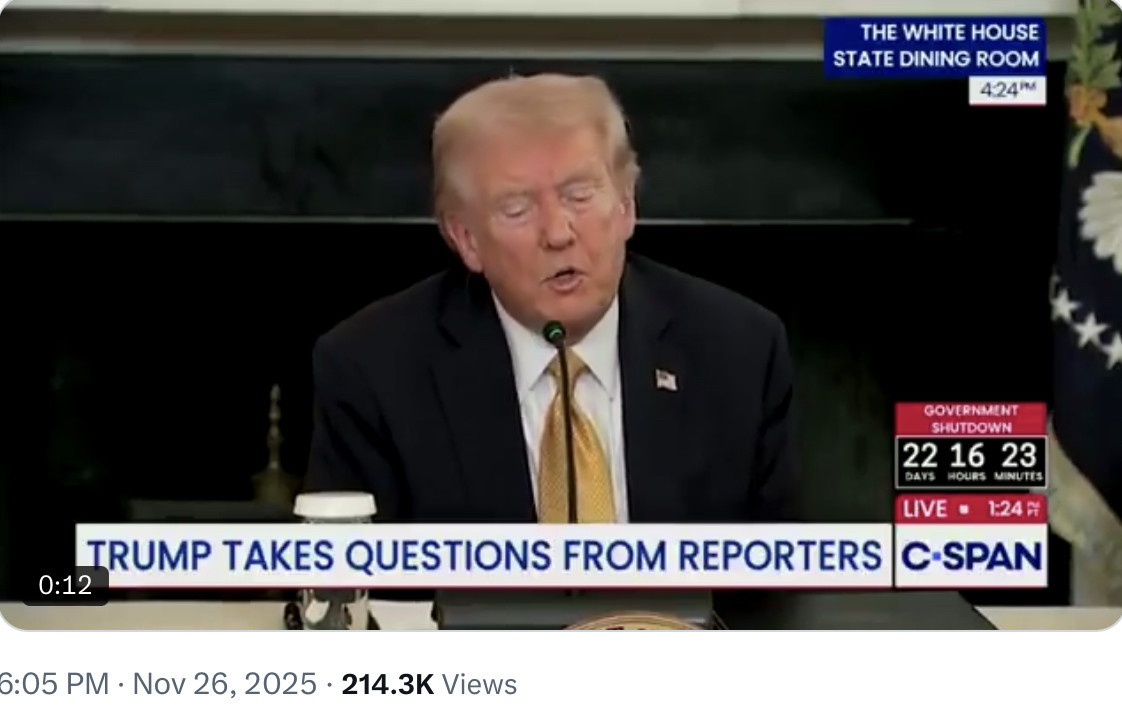Image resolution: width=1122 pixels, height=726 pixels.
Task: Open the 6:05 PM post timestamp link
Action: pos(54,684)
